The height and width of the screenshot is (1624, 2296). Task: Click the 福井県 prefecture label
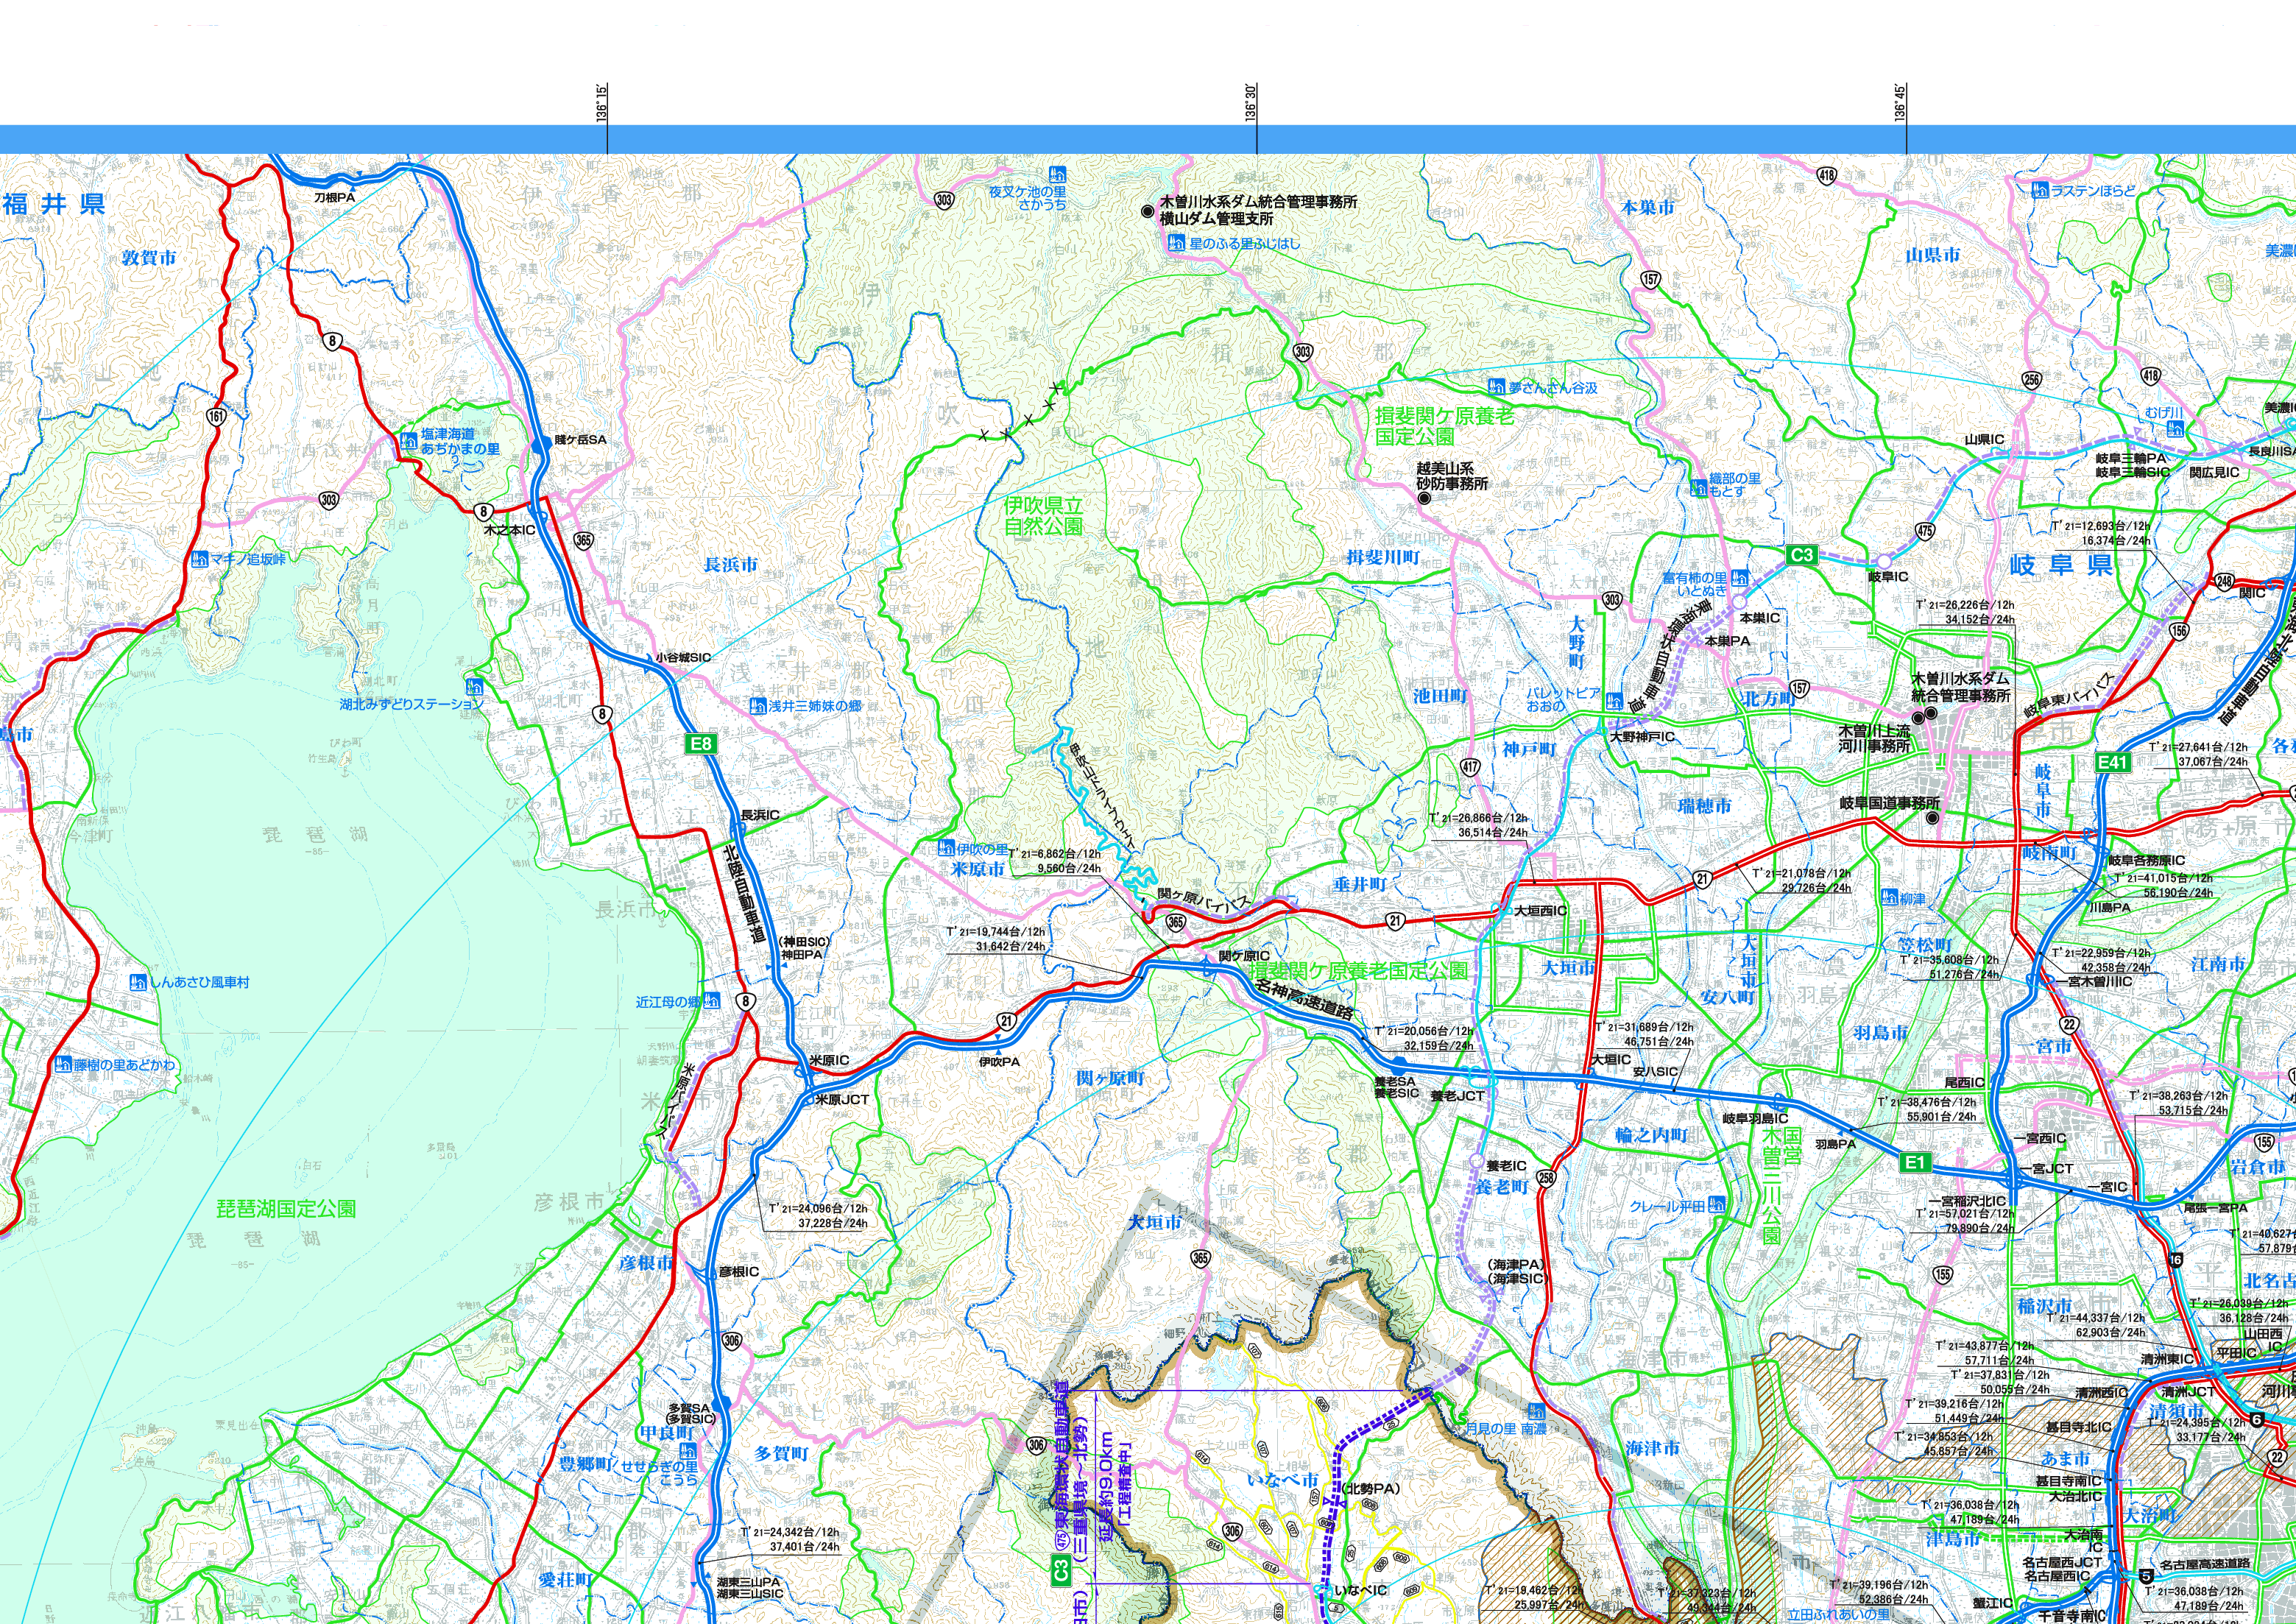coord(54,204)
